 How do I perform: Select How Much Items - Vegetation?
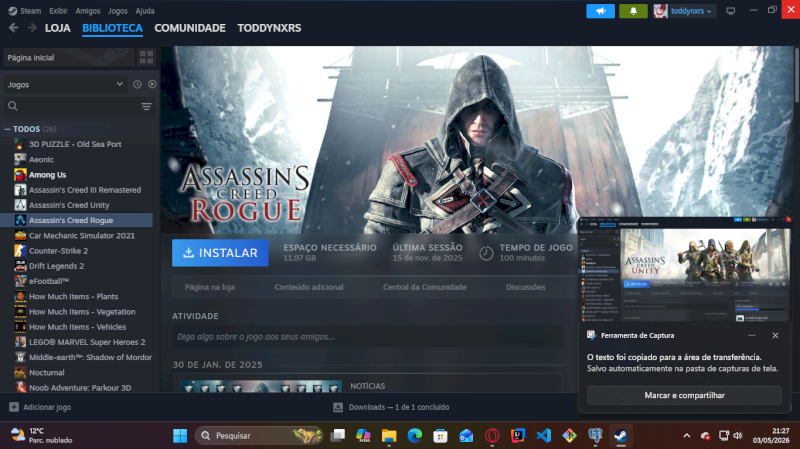tap(82, 311)
